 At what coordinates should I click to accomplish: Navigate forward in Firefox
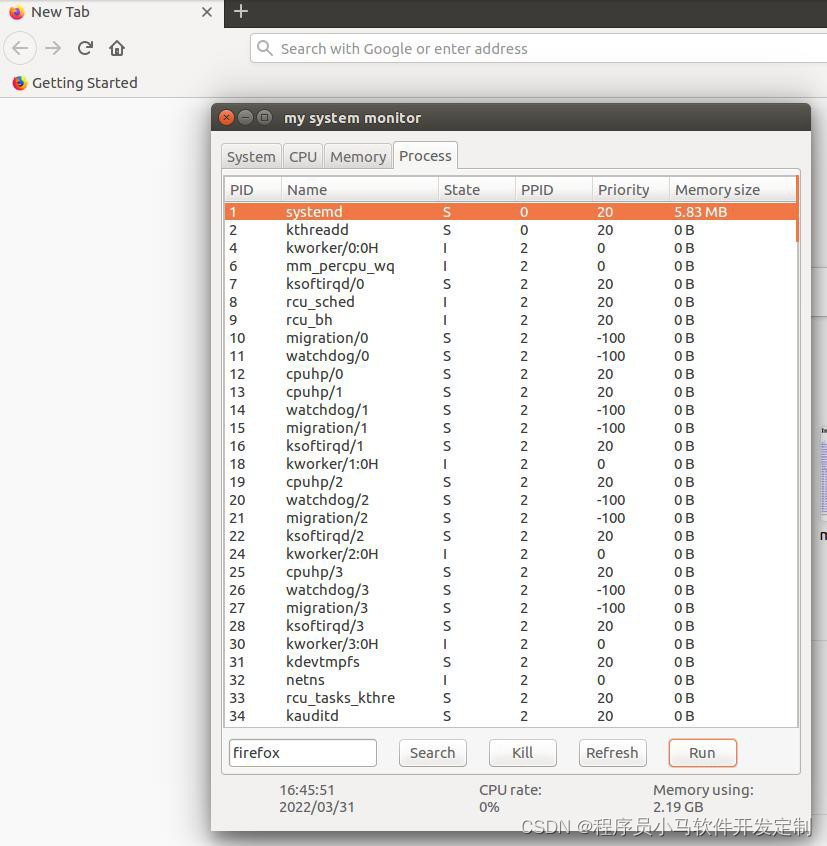(53, 48)
